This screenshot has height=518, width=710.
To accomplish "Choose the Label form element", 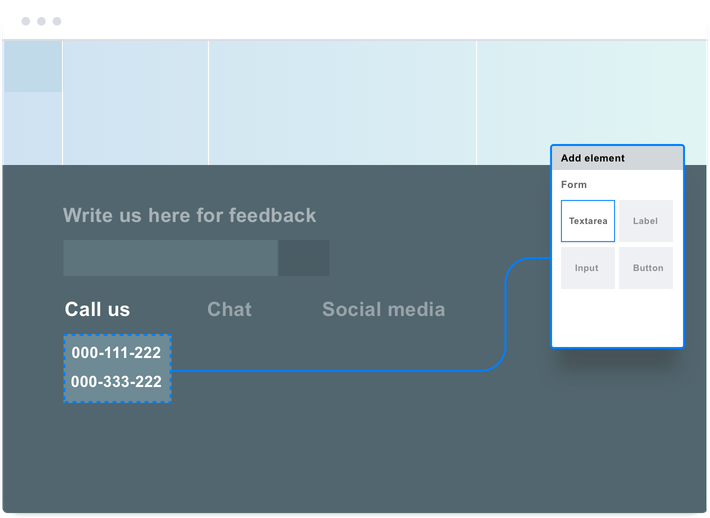I will (x=646, y=221).
